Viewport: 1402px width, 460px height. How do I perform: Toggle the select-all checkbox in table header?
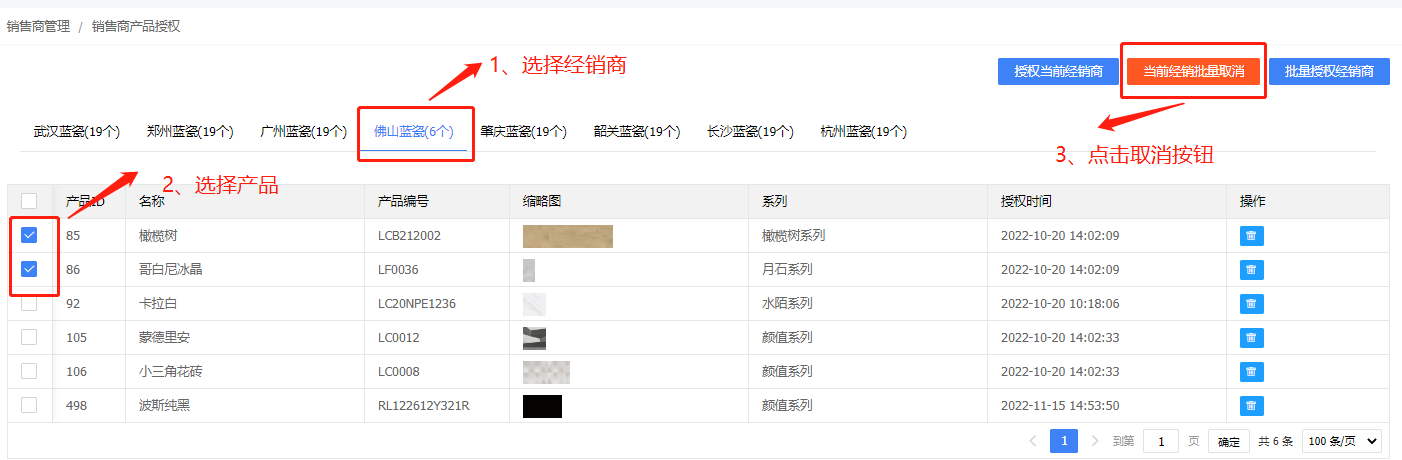coord(29,201)
